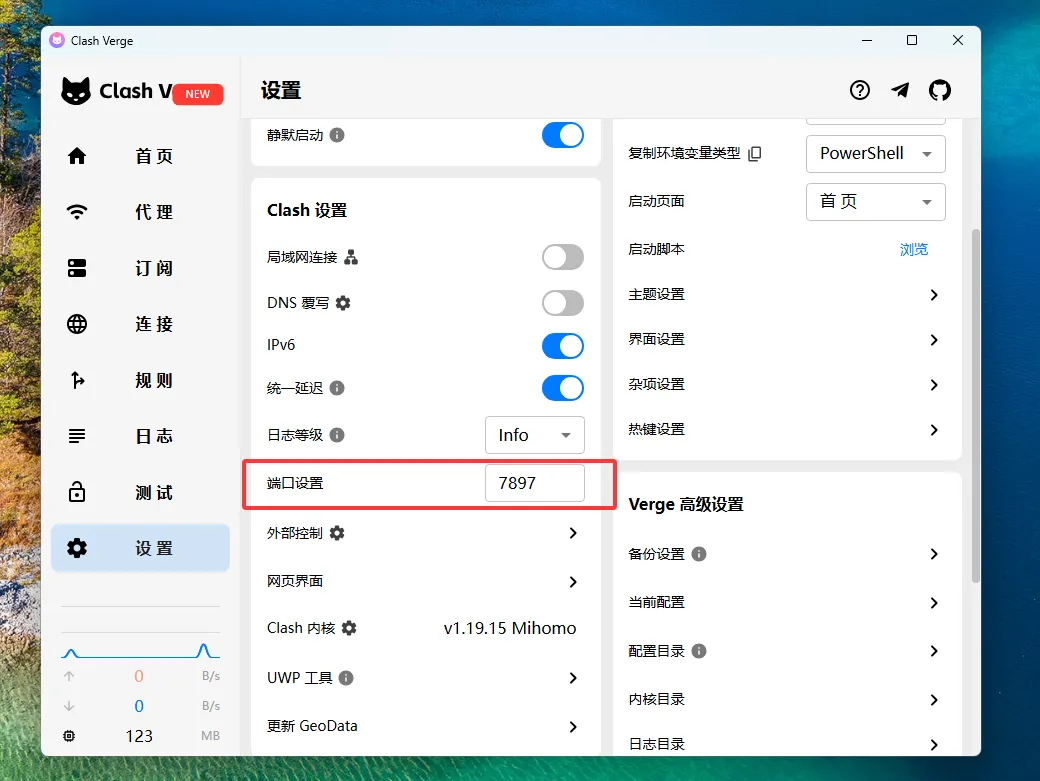The height and width of the screenshot is (781, 1040).
Task: Open the gear settings beside DNS 覆写
Action: [343, 303]
